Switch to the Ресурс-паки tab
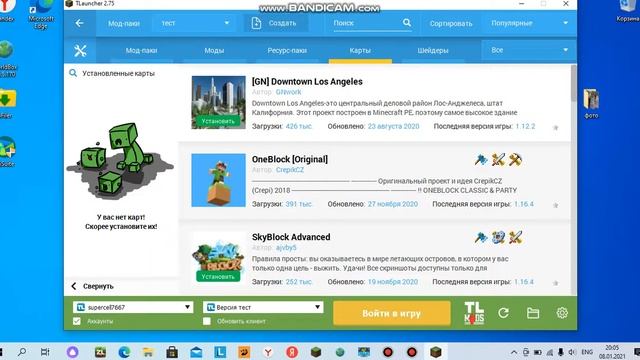Image resolution: width=640 pixels, height=360 pixels. coord(287,51)
